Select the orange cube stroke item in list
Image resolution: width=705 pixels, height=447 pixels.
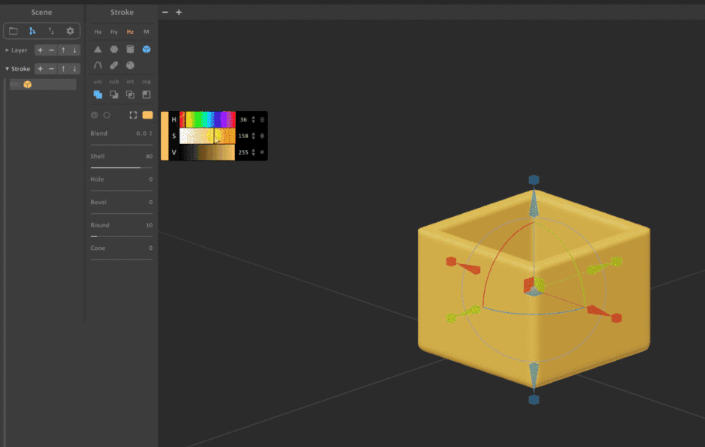(x=28, y=85)
